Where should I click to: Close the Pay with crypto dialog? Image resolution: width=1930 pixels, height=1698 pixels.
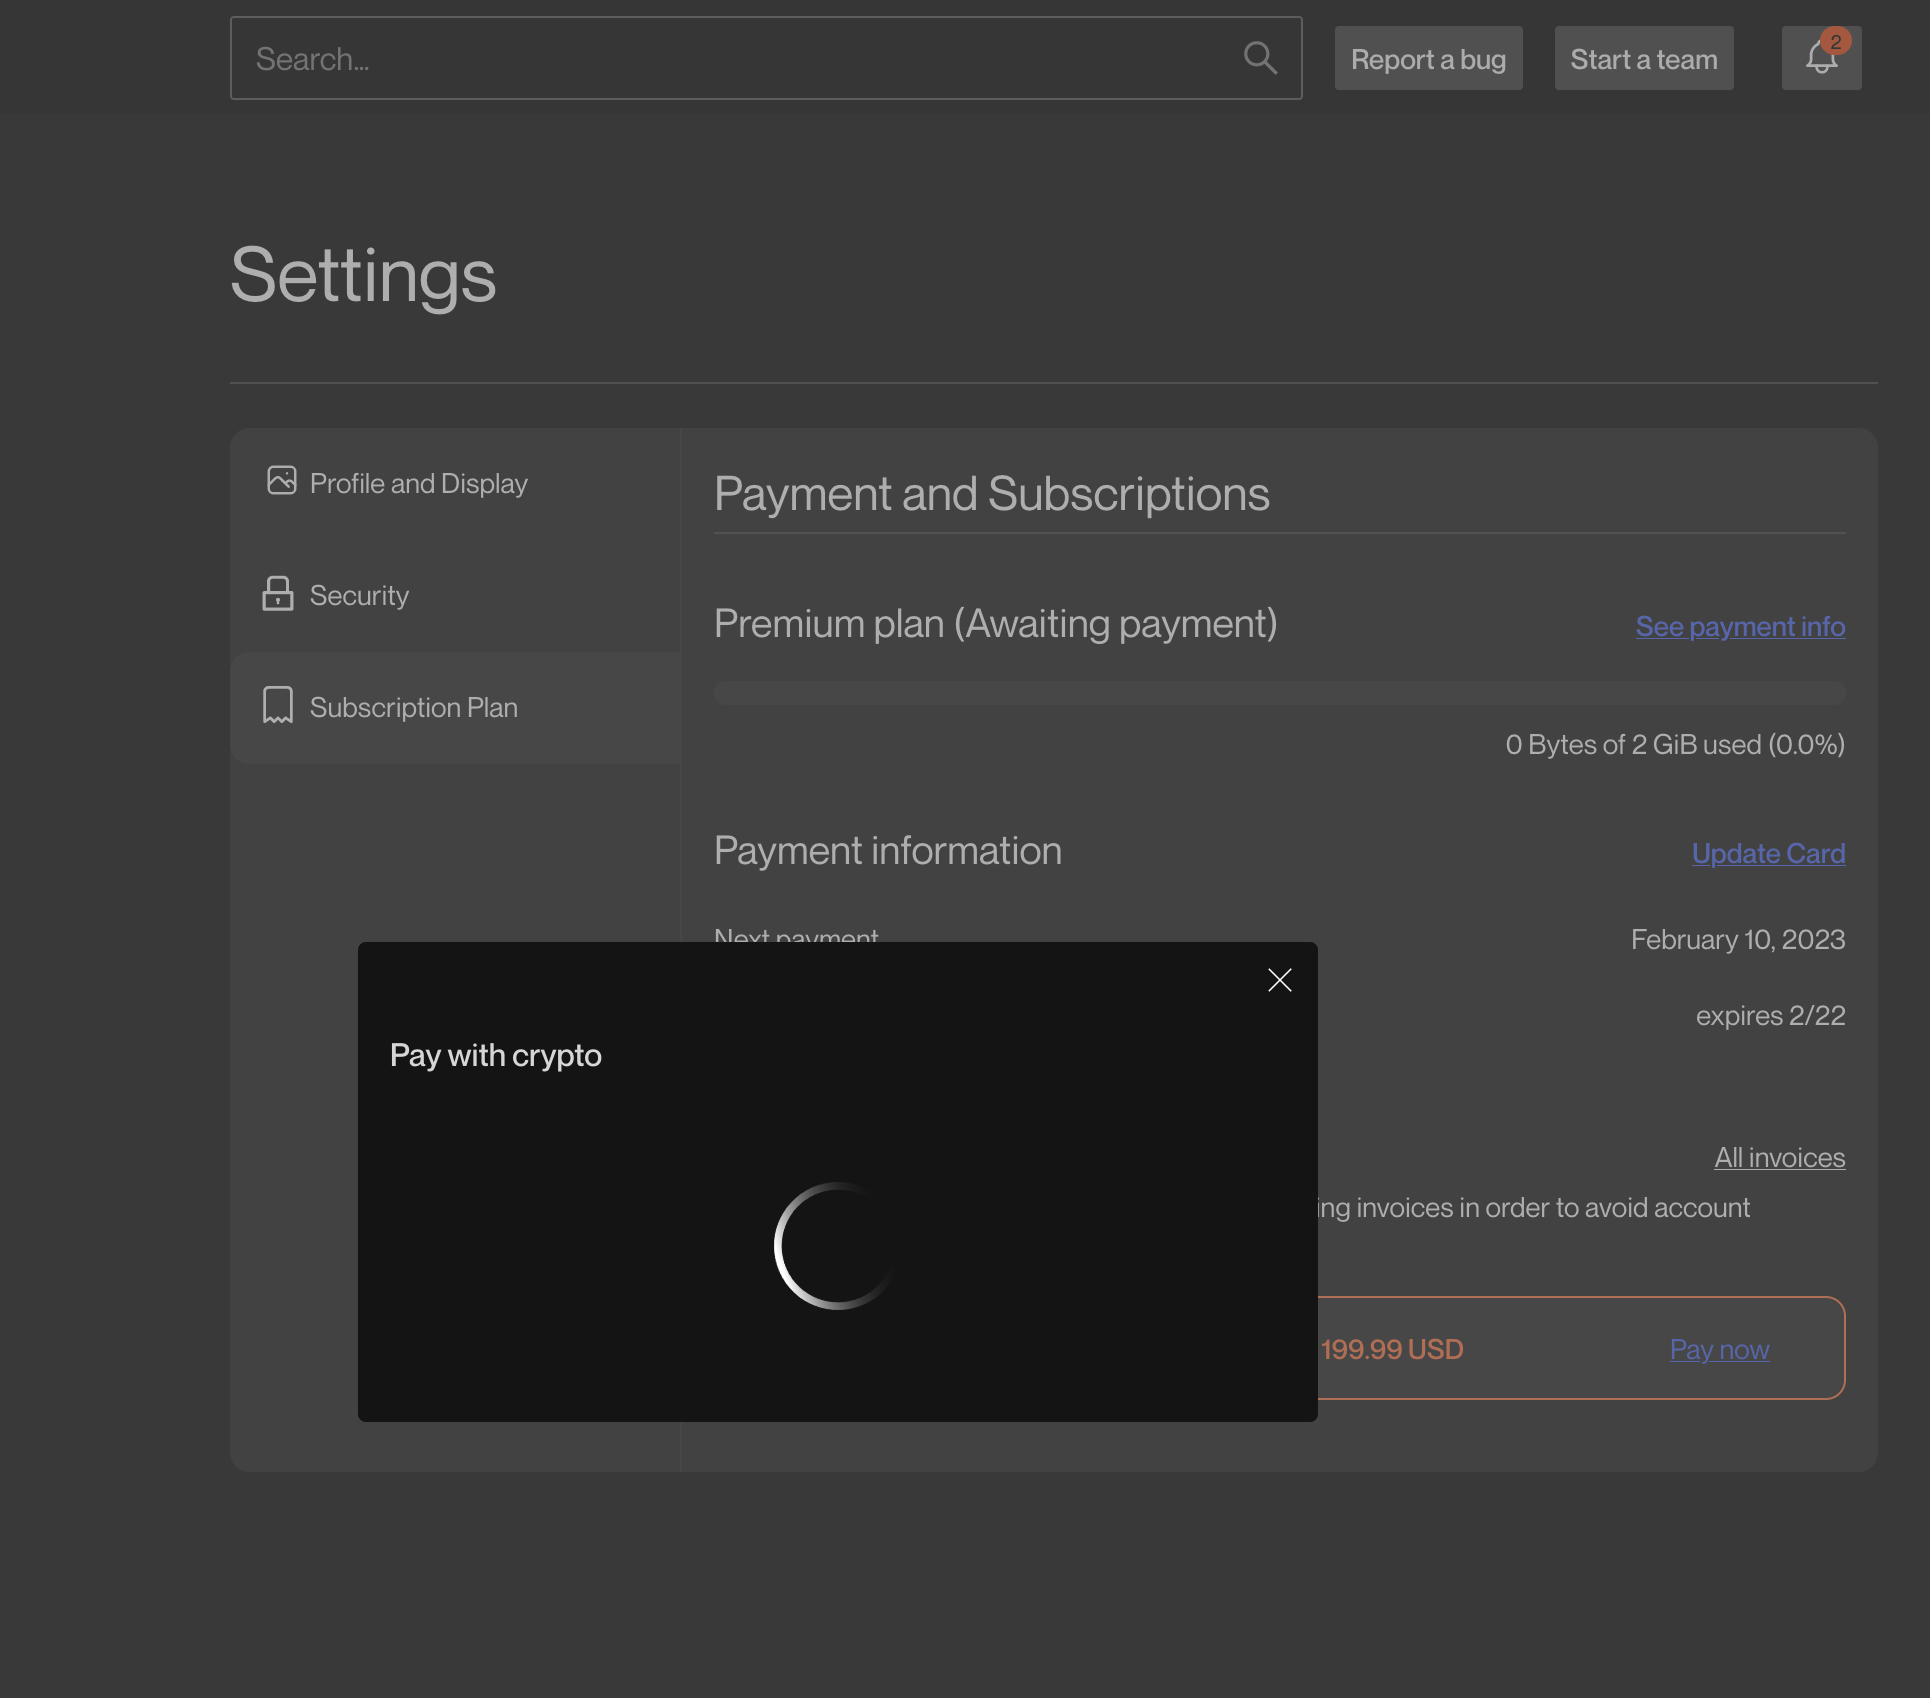[x=1279, y=980]
